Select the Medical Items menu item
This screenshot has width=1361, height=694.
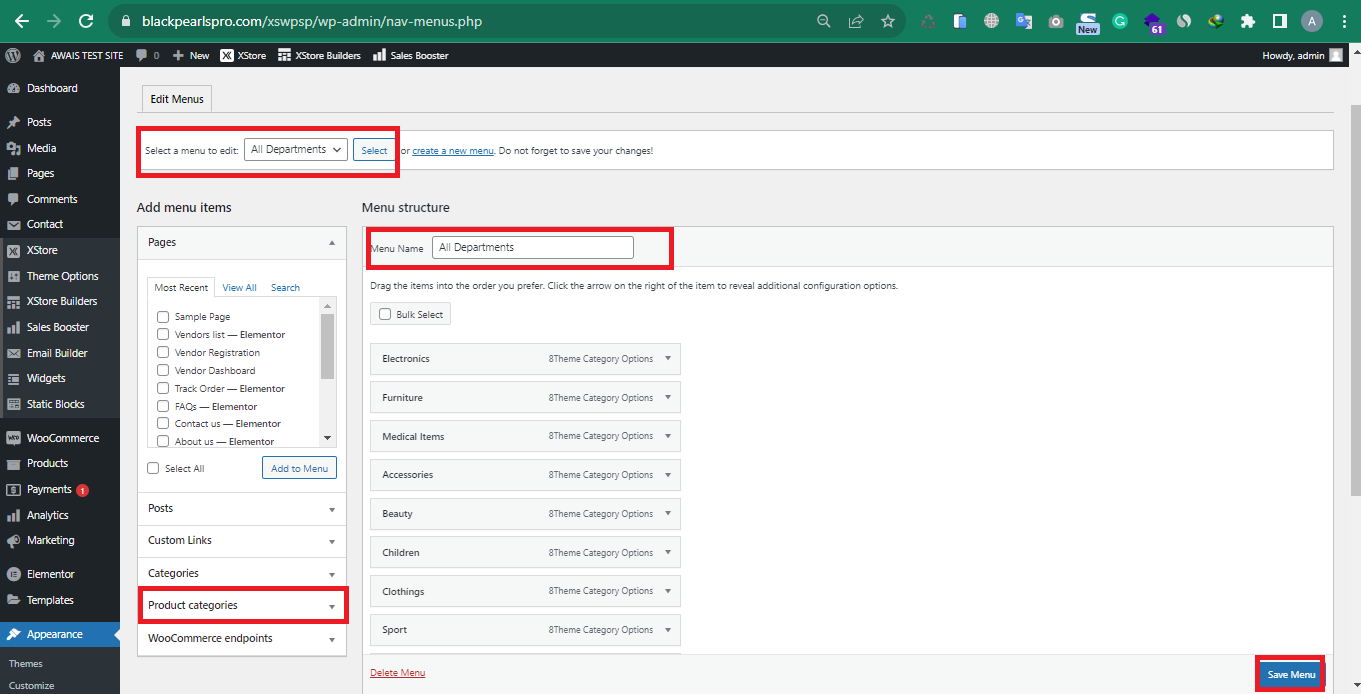click(x=525, y=436)
